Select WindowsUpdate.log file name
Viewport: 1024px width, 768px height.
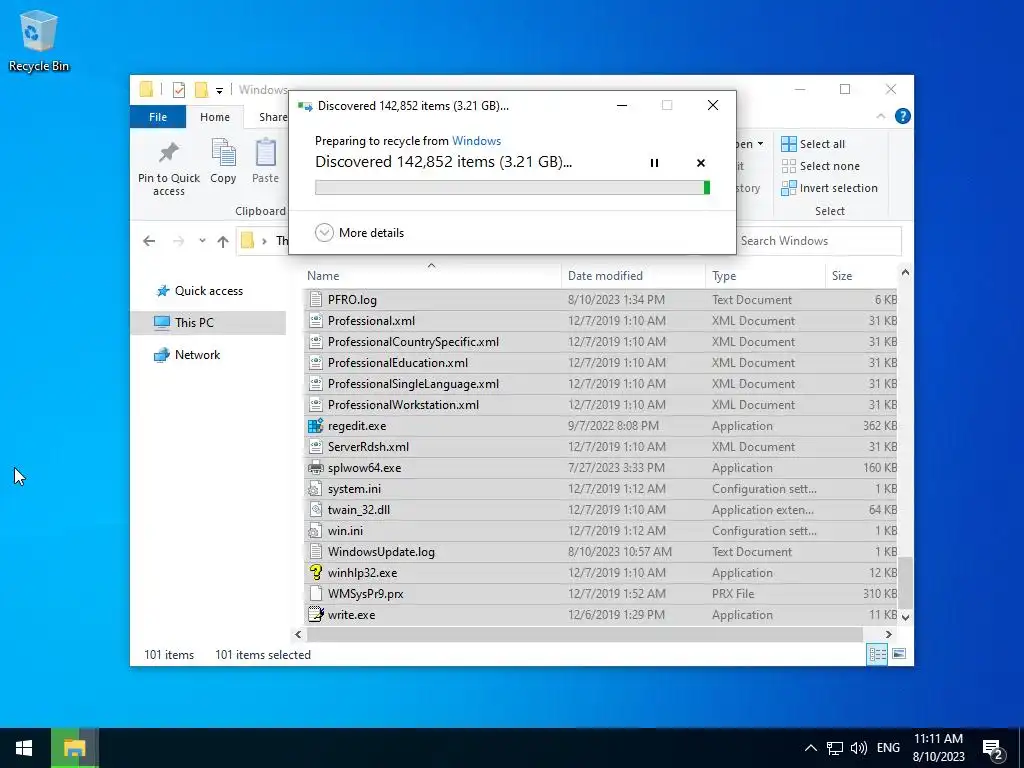coord(381,552)
